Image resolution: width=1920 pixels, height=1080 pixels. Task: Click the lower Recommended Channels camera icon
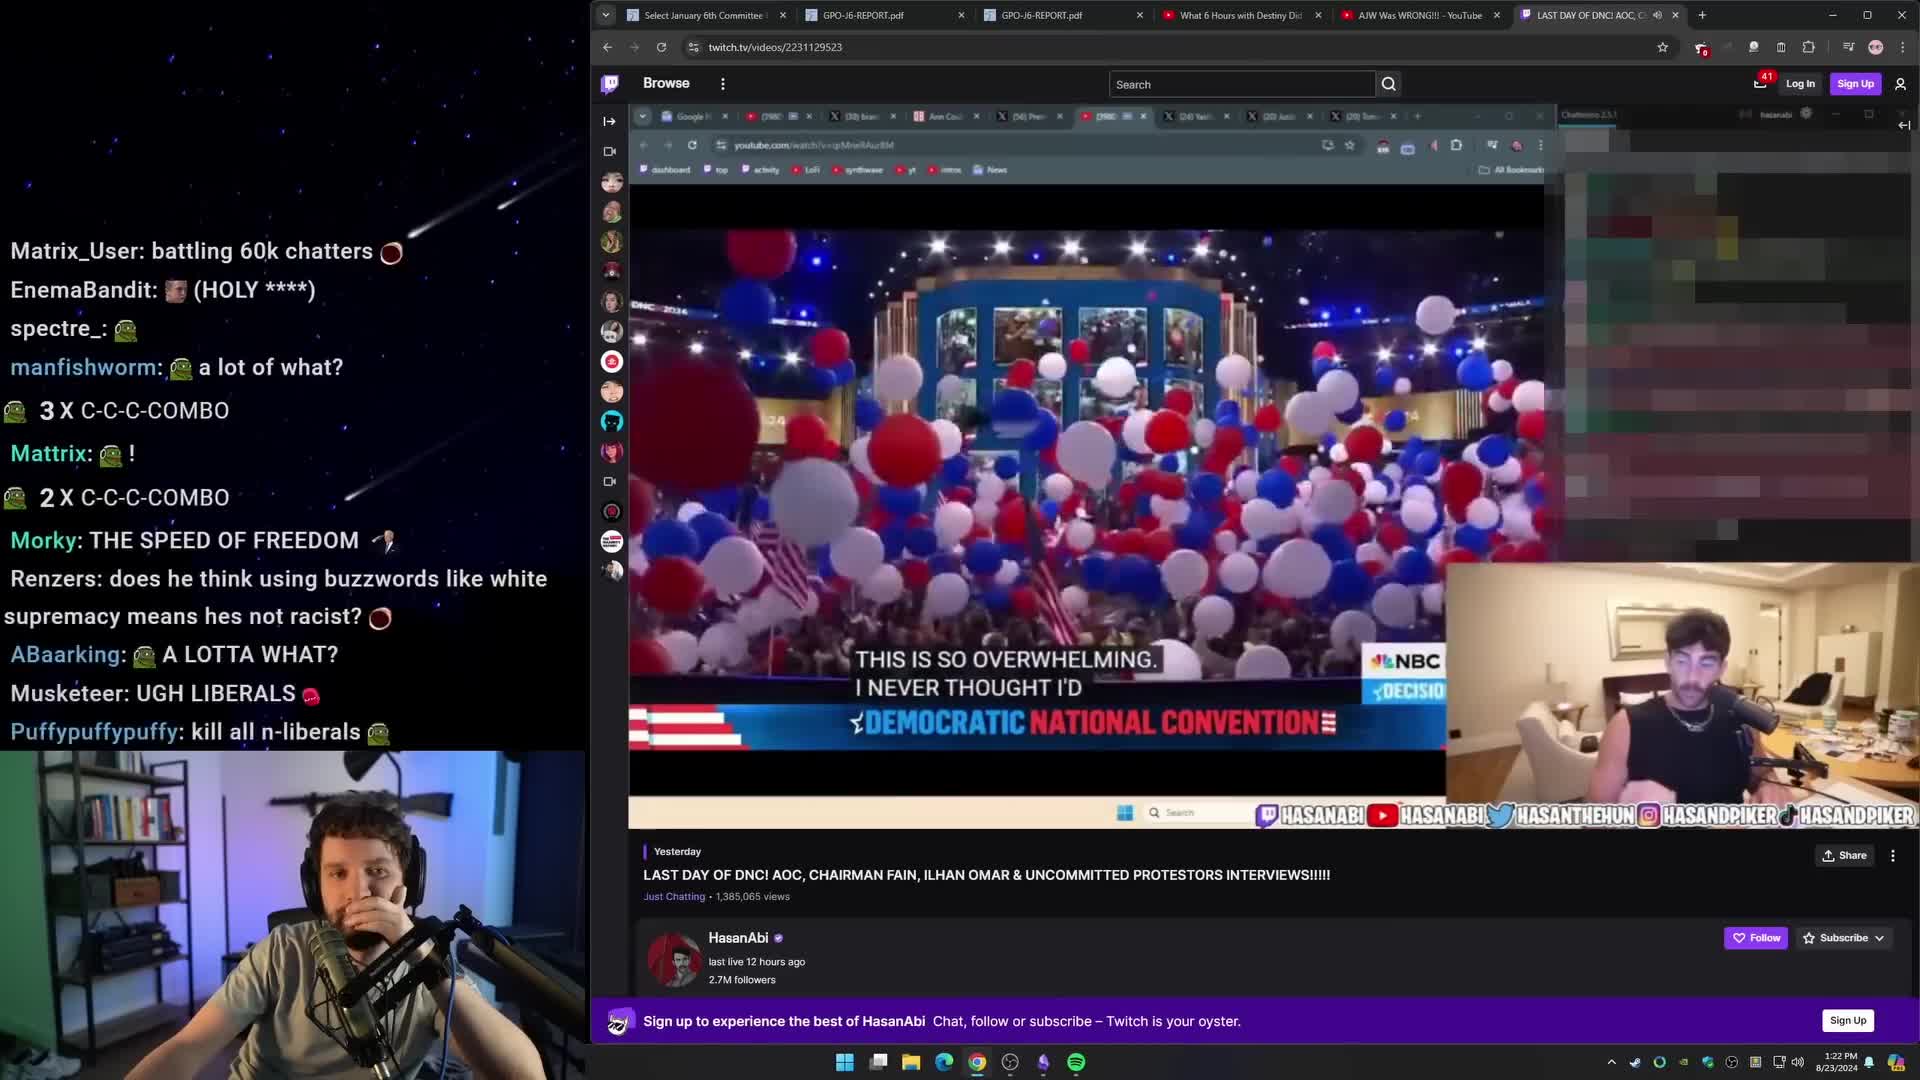(x=610, y=481)
